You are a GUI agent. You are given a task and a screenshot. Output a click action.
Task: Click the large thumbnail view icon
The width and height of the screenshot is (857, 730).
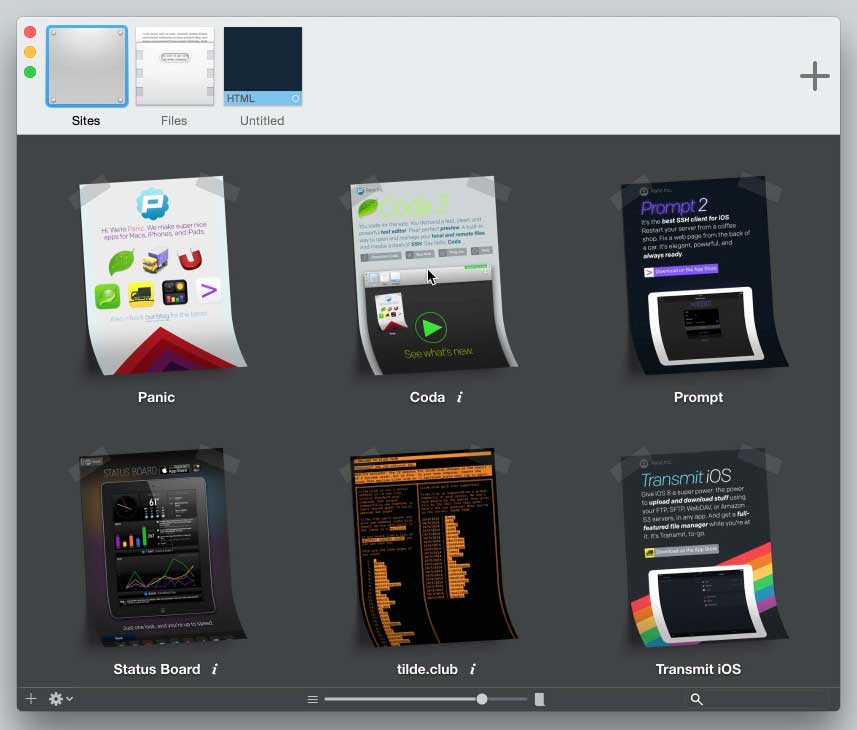(x=540, y=699)
